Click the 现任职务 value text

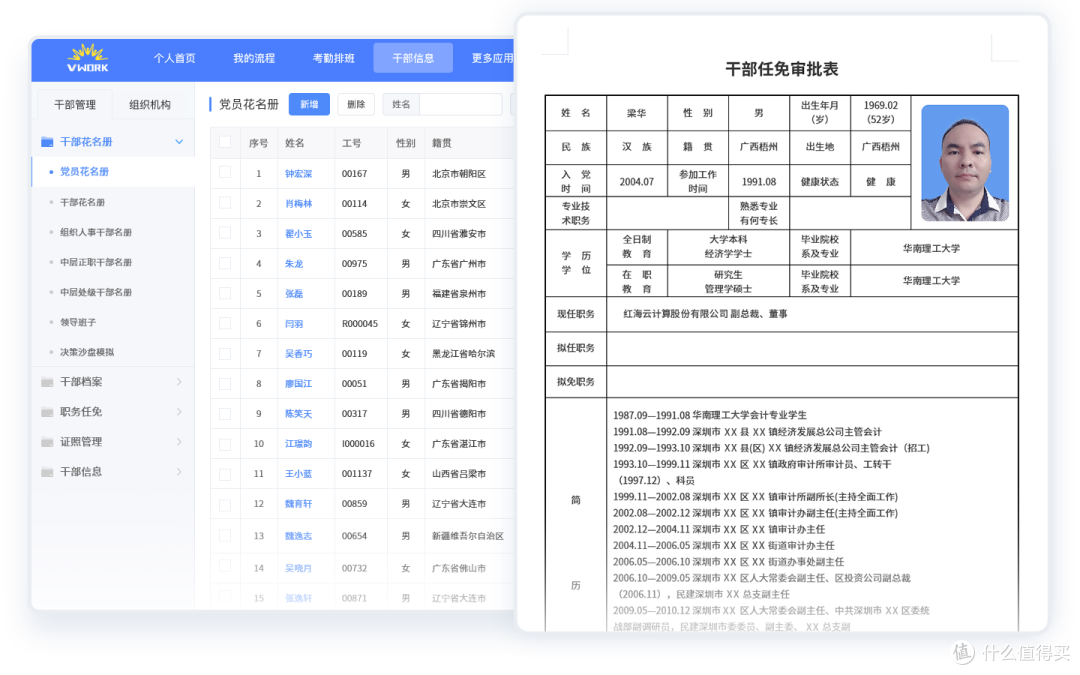pyautogui.click(x=705, y=313)
